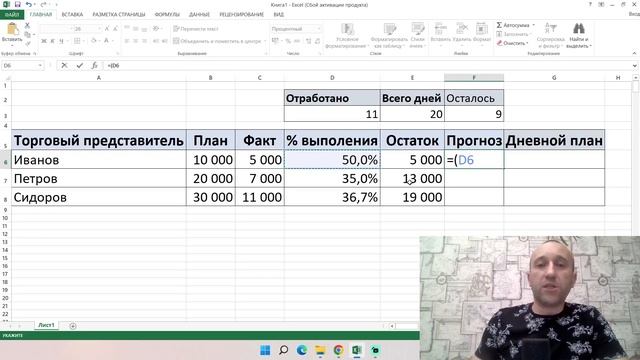This screenshot has width=640, height=360.
Task: Open the number format Процентный dropdown
Action: pyautogui.click(x=319, y=29)
